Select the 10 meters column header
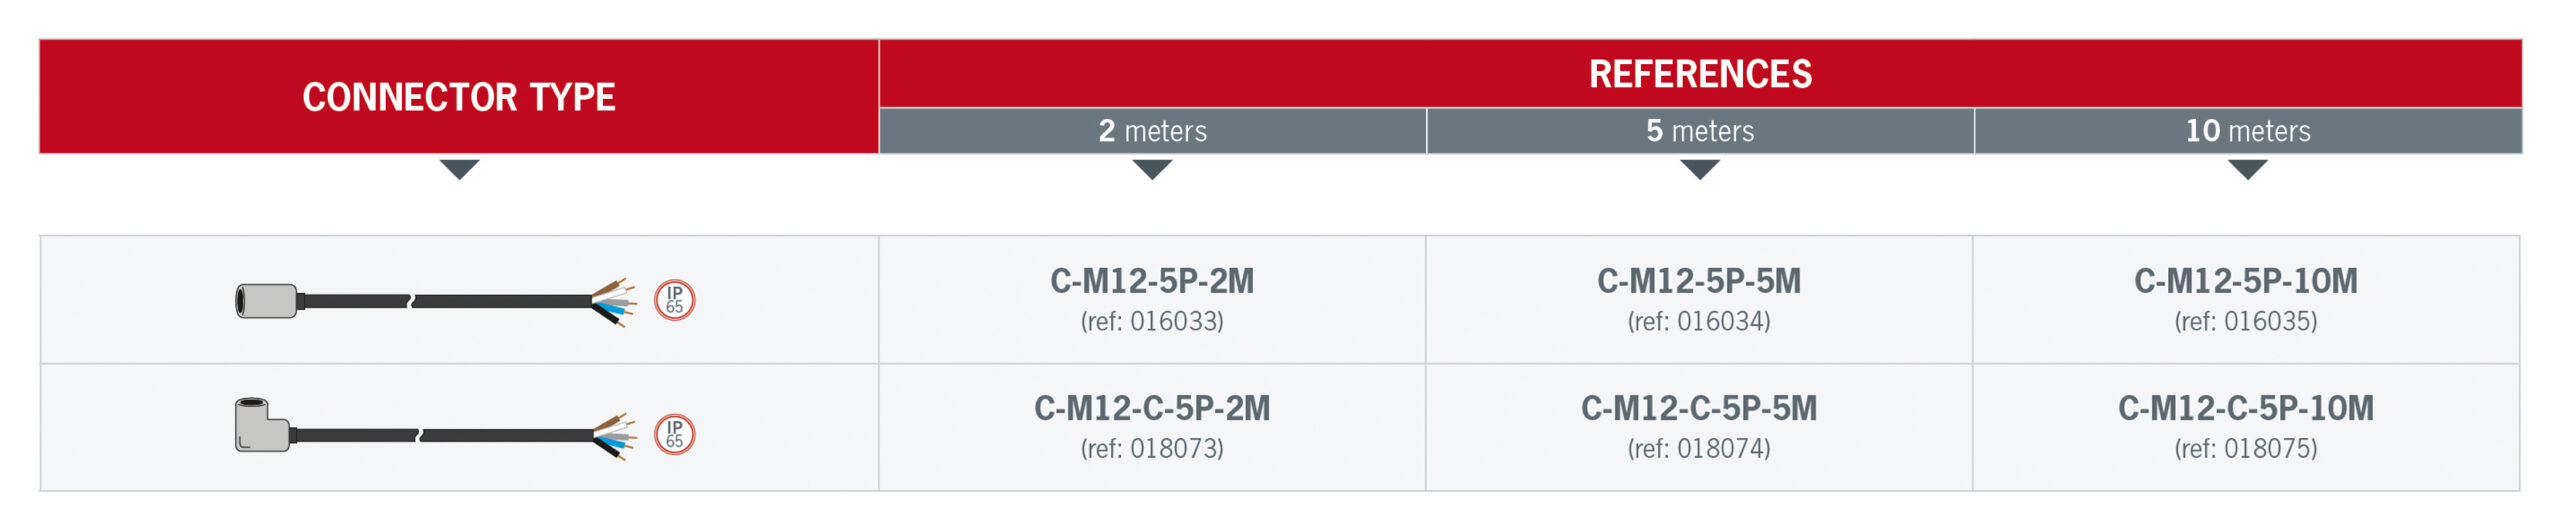2560x530 pixels. (2248, 131)
